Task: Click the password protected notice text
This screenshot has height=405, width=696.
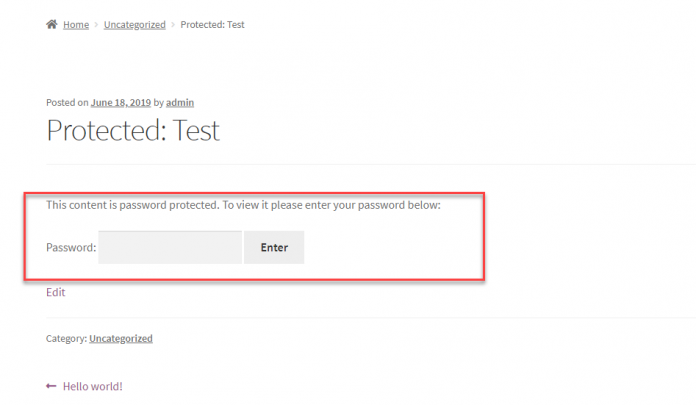Action: pos(243,205)
